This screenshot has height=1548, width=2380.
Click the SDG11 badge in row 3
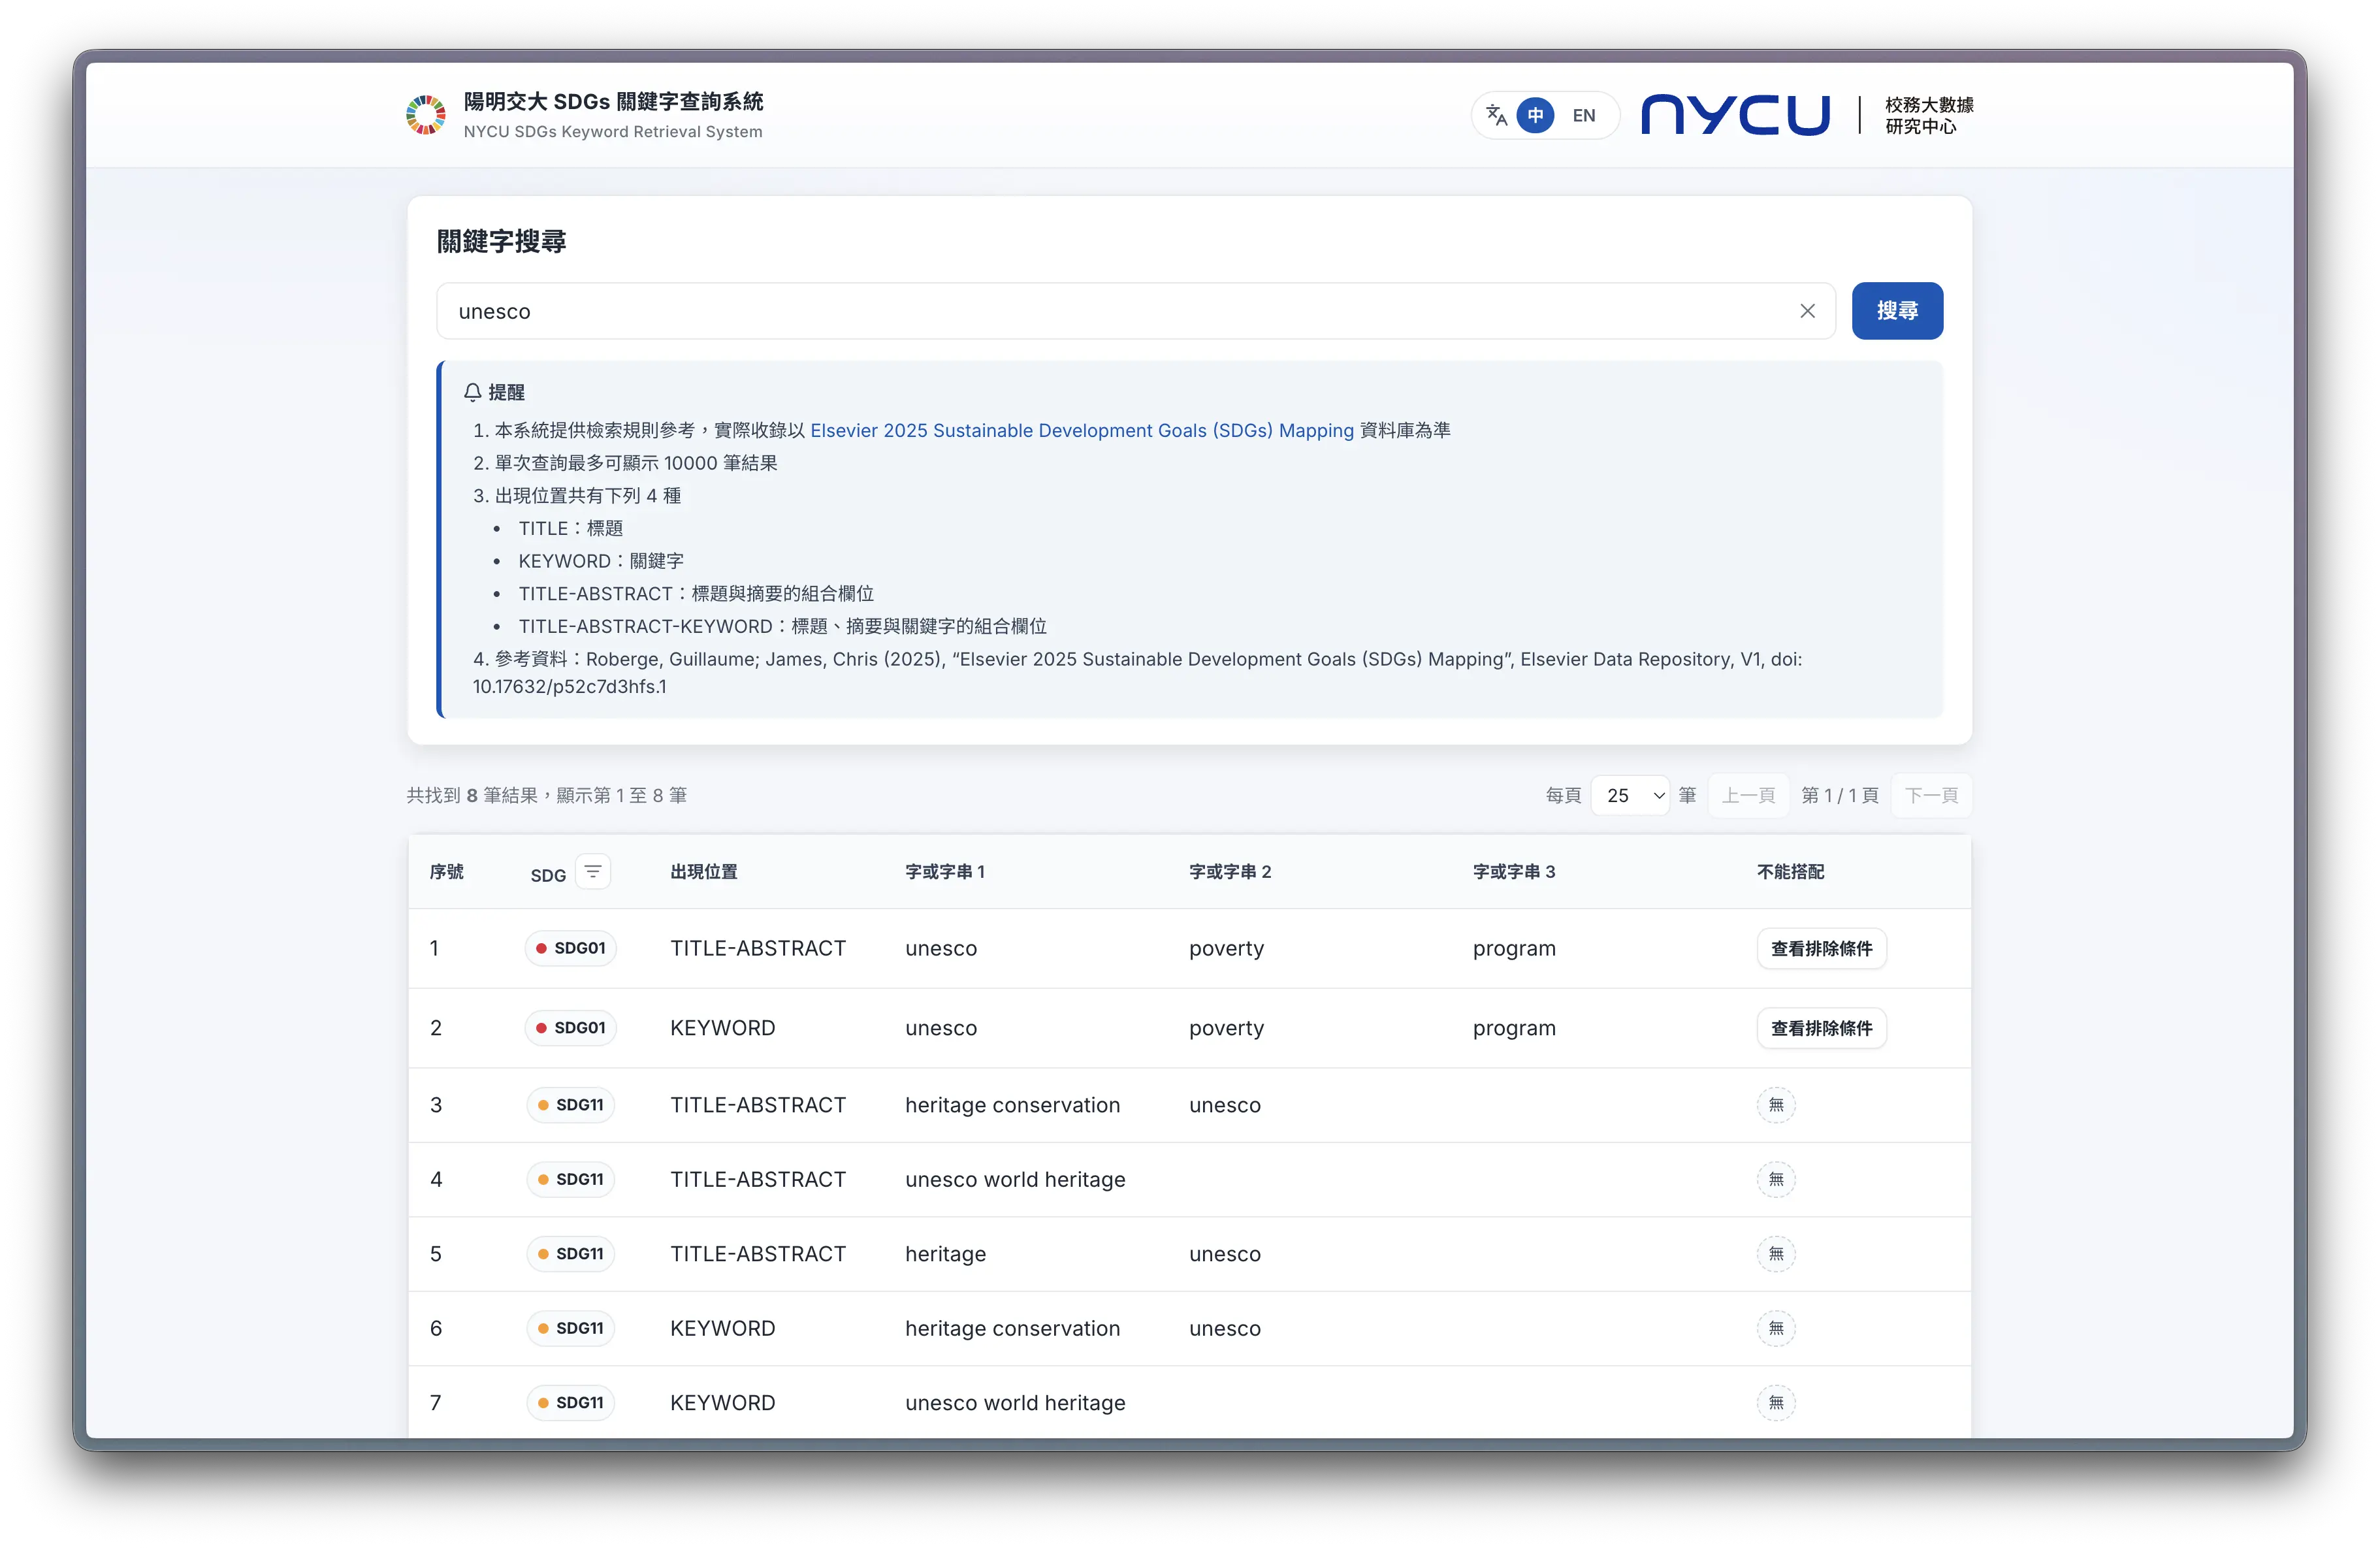[x=570, y=1105]
